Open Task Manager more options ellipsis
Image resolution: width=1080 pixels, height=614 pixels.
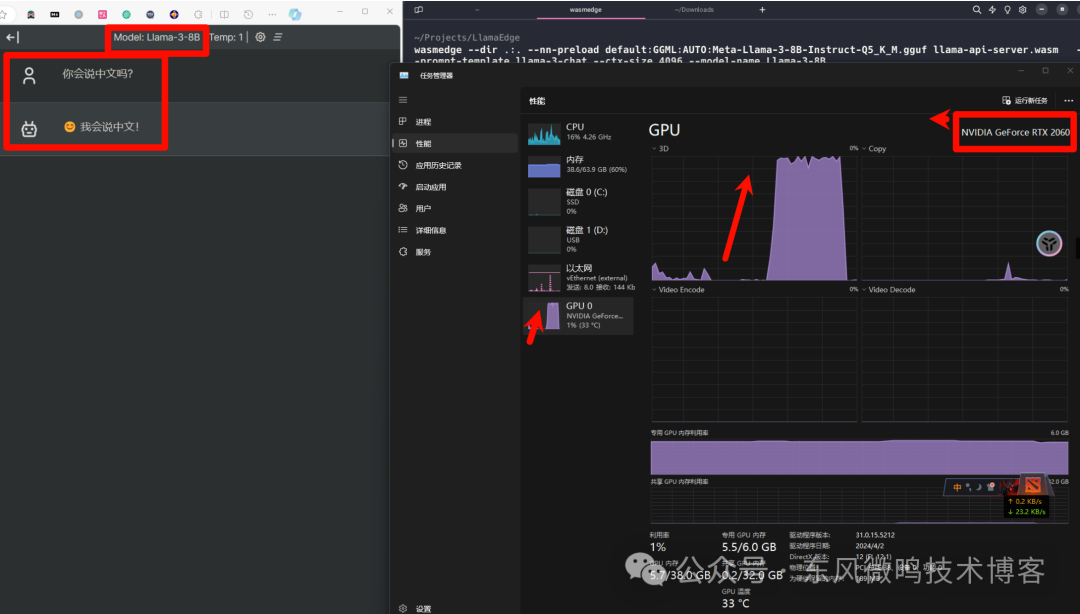[x=1068, y=101]
